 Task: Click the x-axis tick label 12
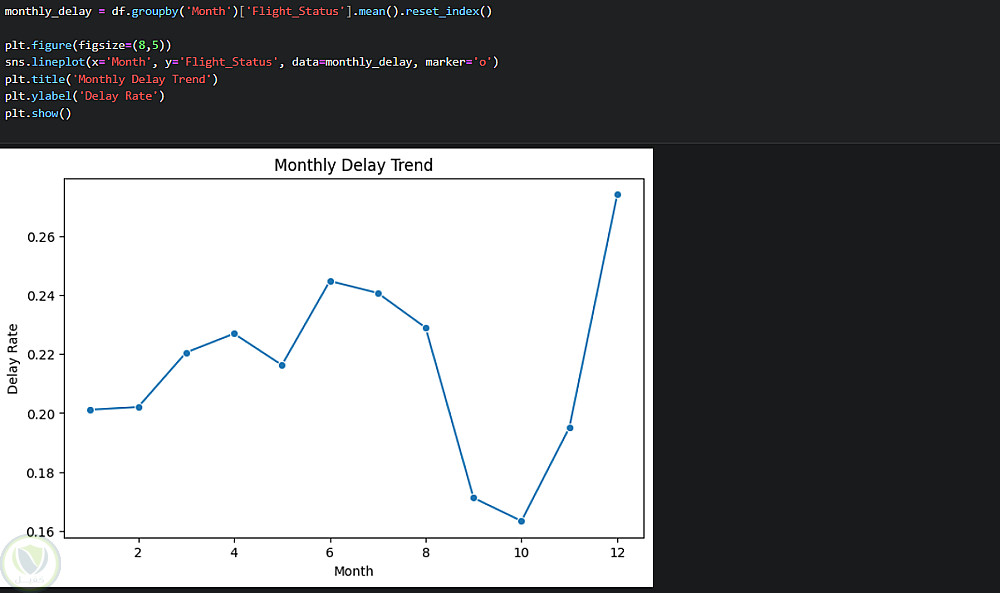(x=617, y=550)
